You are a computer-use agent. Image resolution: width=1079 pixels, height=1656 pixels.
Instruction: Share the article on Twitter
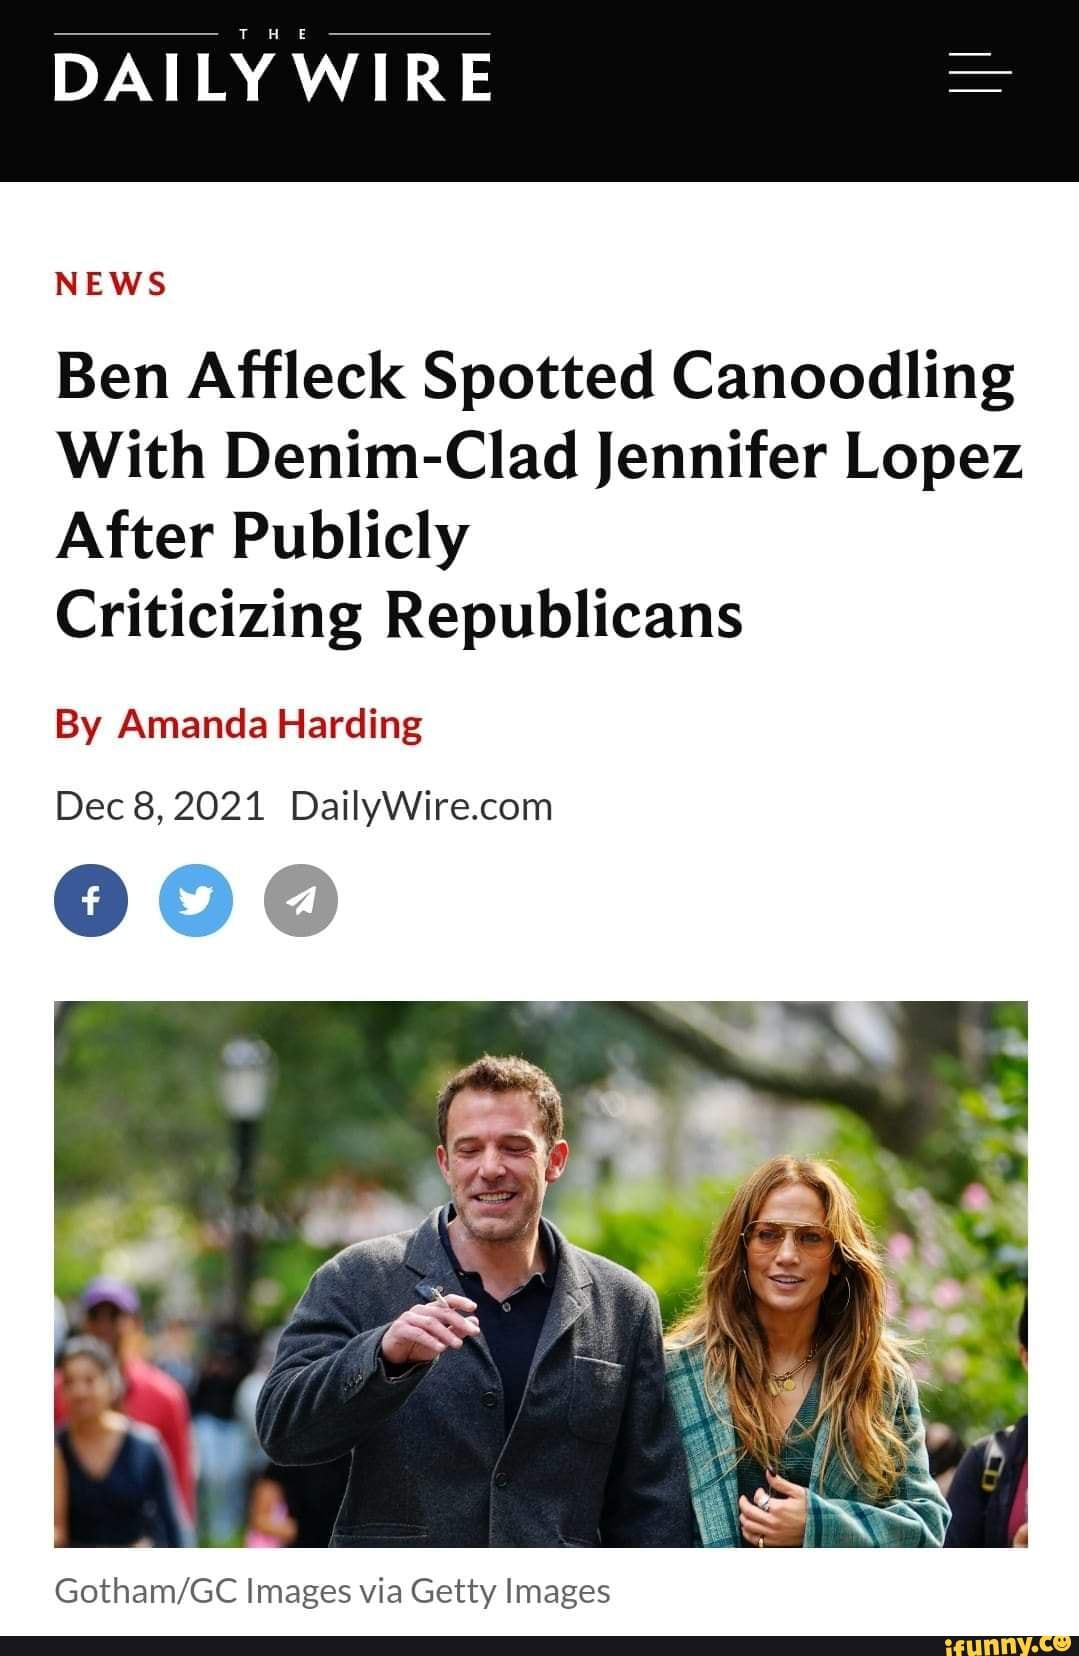(x=196, y=900)
